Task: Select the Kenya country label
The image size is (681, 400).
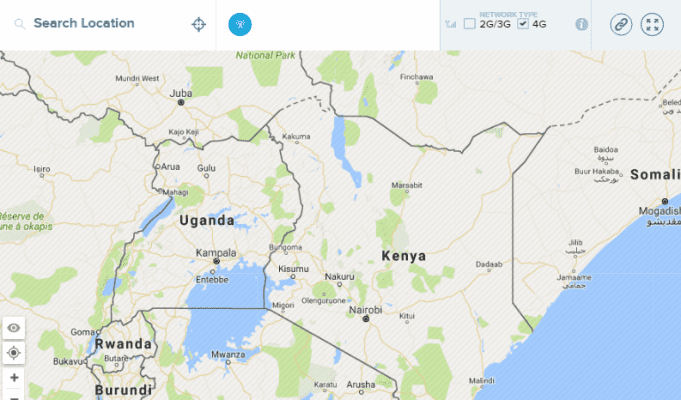Action: [x=404, y=256]
